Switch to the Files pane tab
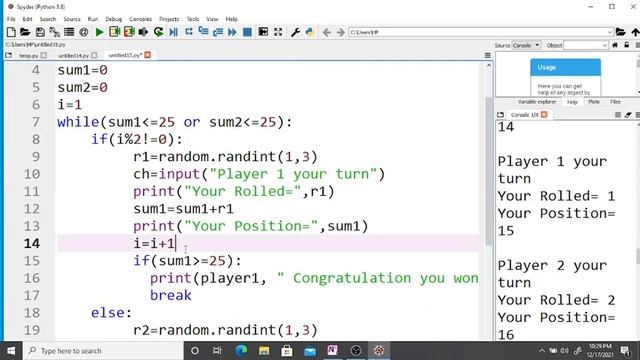 (x=615, y=102)
